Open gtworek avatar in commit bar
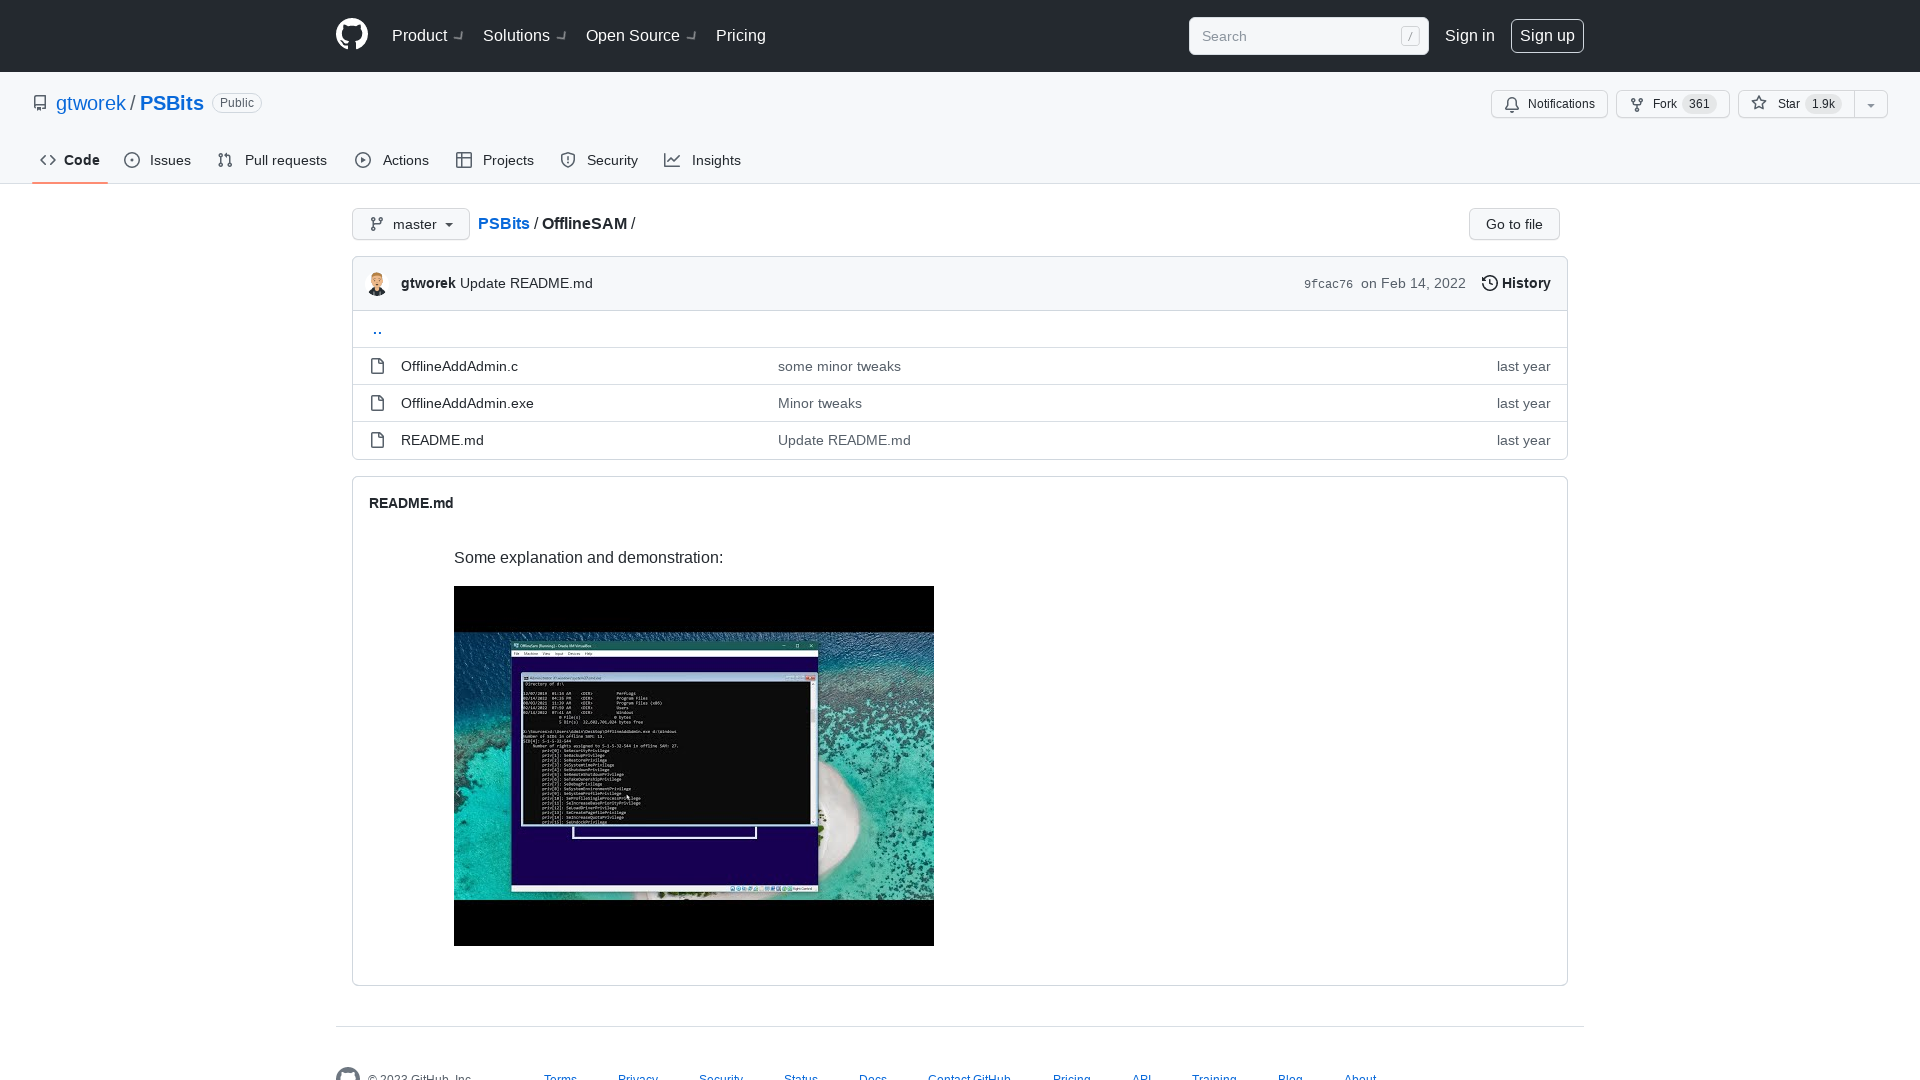The height and width of the screenshot is (1080, 1920). click(377, 284)
